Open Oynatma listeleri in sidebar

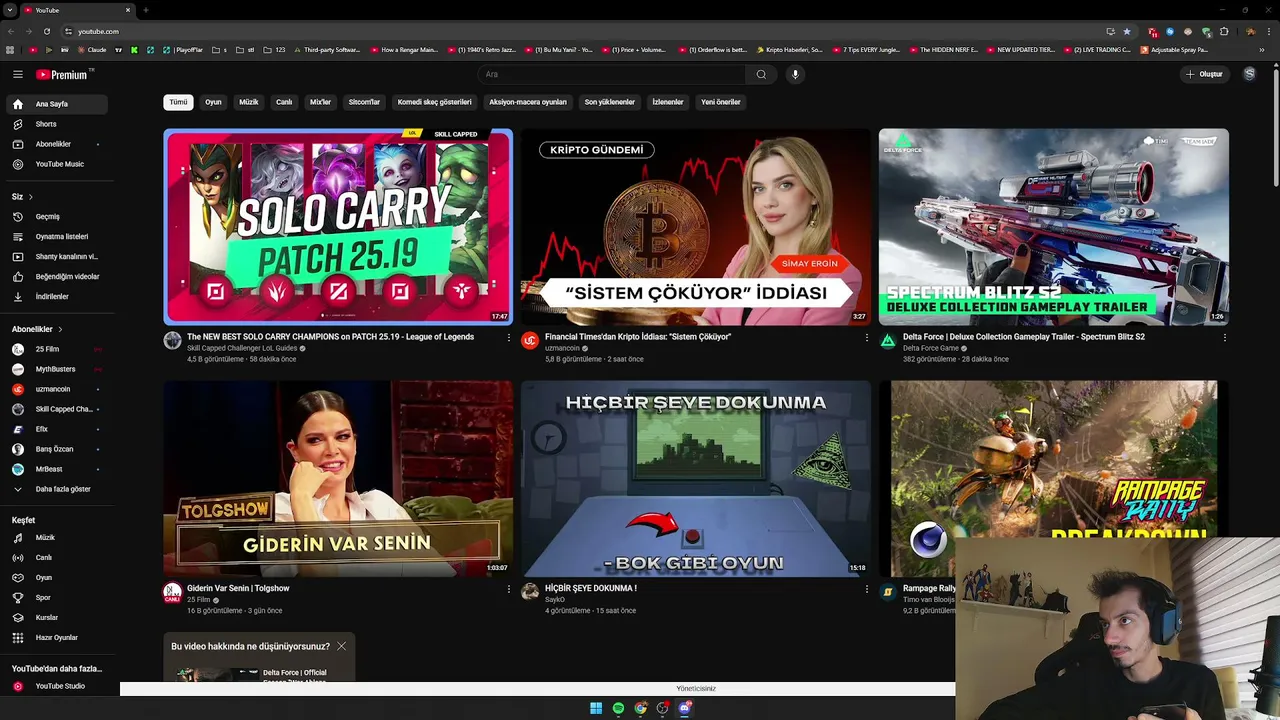pos(57,236)
